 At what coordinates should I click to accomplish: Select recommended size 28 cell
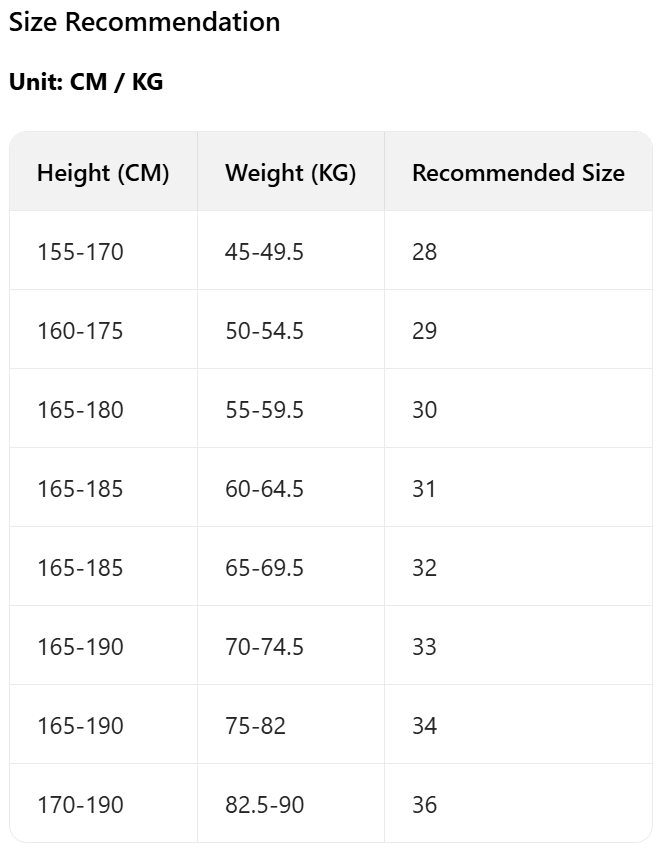pyautogui.click(x=424, y=252)
